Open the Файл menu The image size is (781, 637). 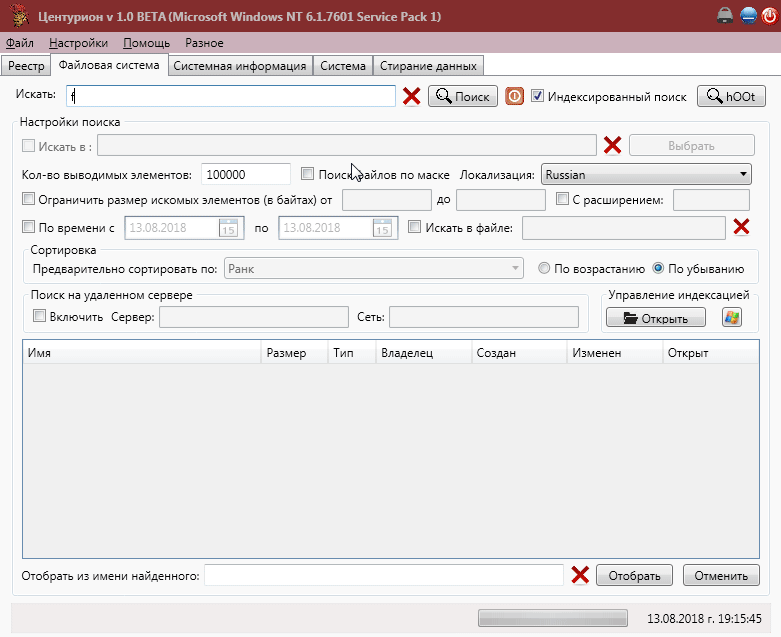(20, 43)
